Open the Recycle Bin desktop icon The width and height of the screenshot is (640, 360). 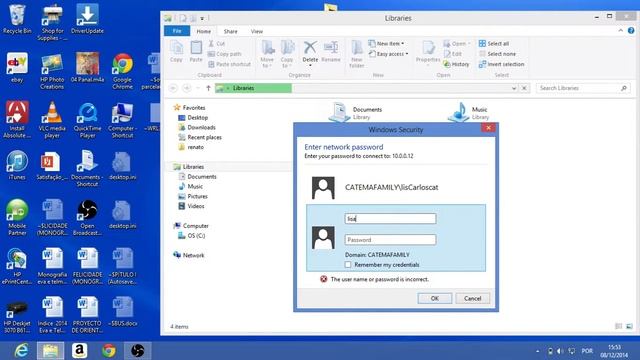pyautogui.click(x=17, y=19)
